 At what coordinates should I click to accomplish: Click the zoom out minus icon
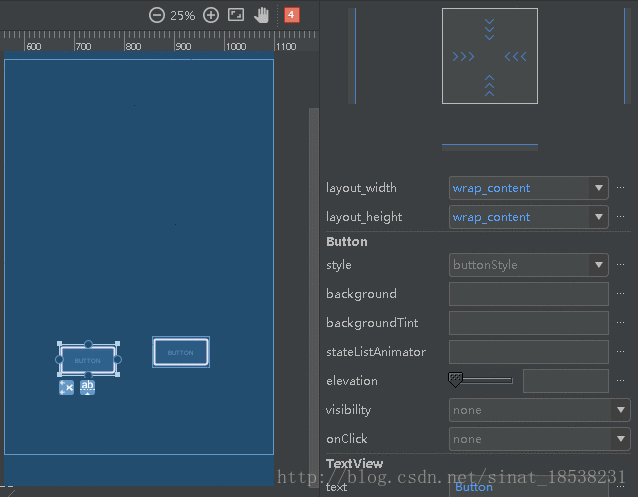point(157,15)
